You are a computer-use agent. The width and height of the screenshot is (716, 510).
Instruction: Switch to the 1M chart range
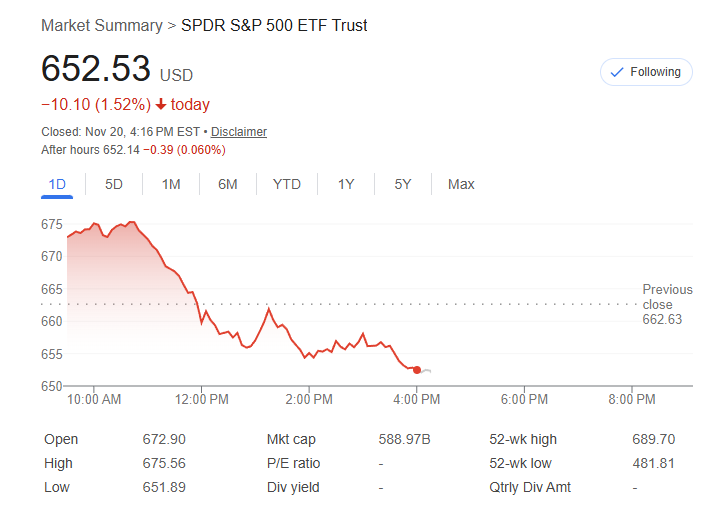tap(171, 184)
